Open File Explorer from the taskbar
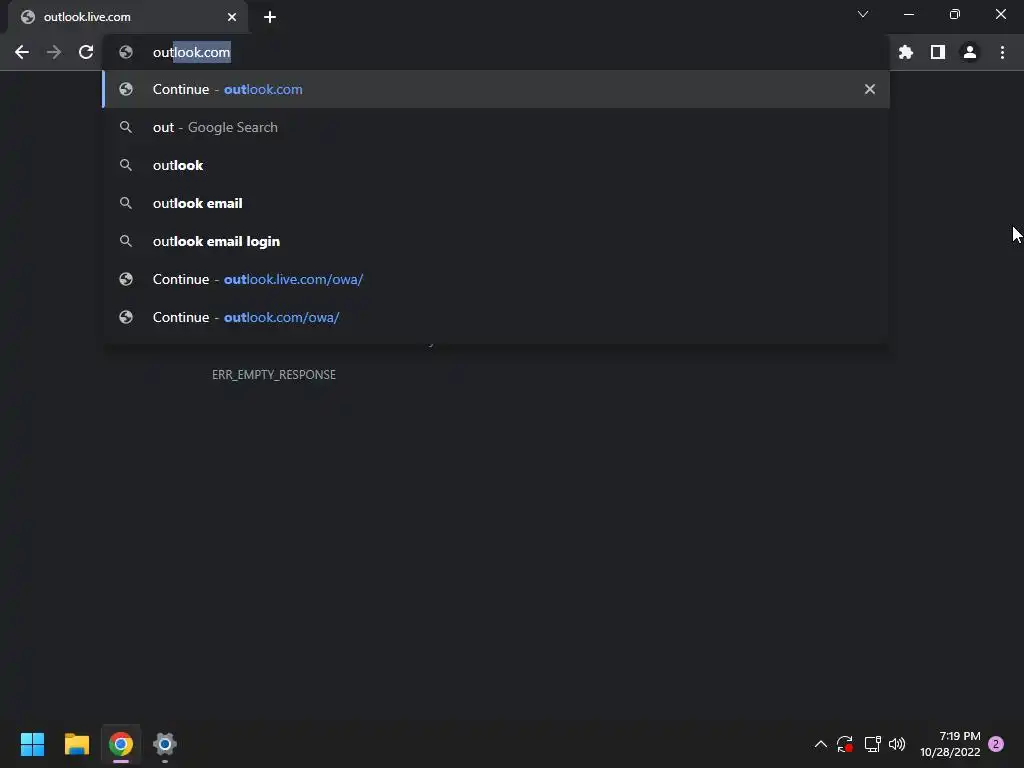This screenshot has height=768, width=1024. 77,744
